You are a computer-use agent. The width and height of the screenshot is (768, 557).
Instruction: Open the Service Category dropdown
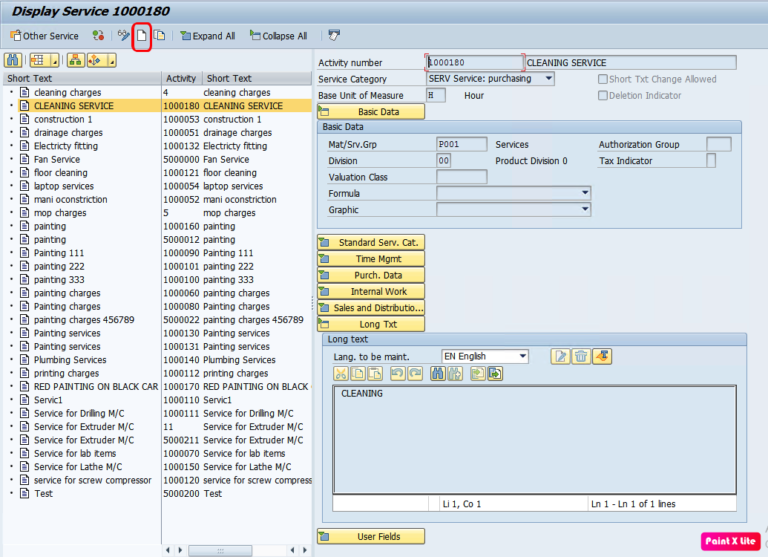coord(549,78)
